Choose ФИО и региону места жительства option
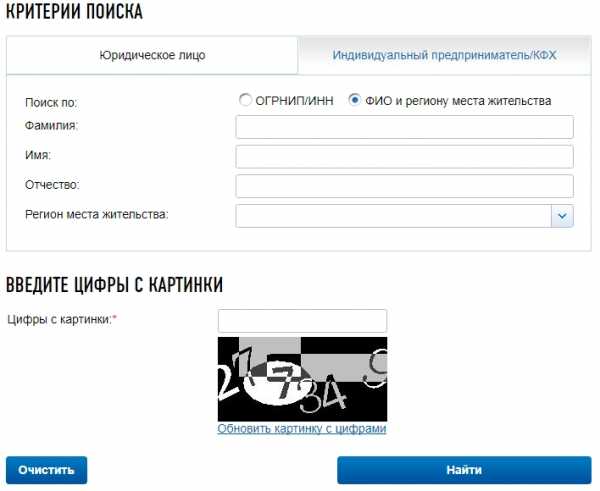600x491 pixels. (355, 100)
